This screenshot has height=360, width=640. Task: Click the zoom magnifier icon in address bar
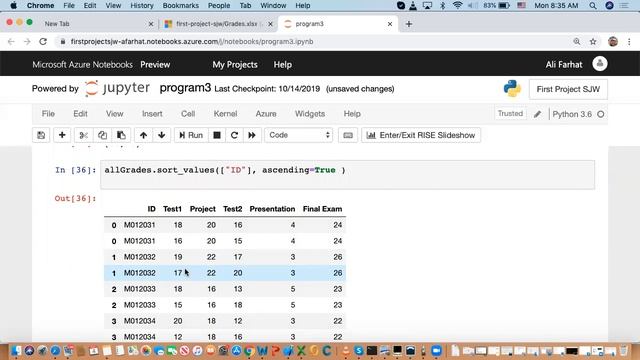pyautogui.click(x=577, y=42)
